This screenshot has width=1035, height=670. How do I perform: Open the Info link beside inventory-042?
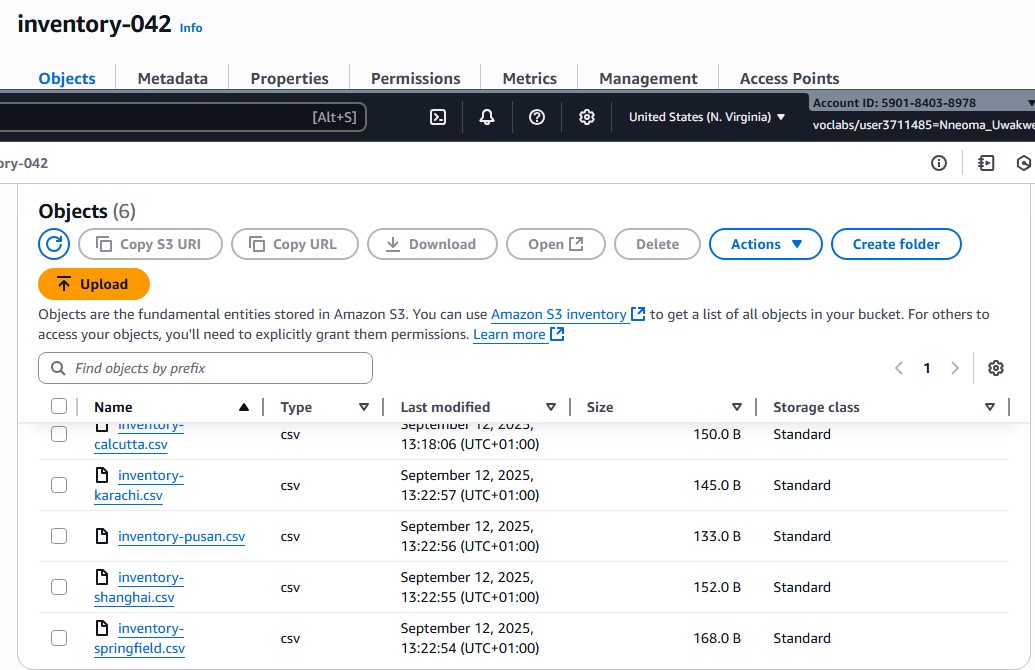pyautogui.click(x=191, y=28)
